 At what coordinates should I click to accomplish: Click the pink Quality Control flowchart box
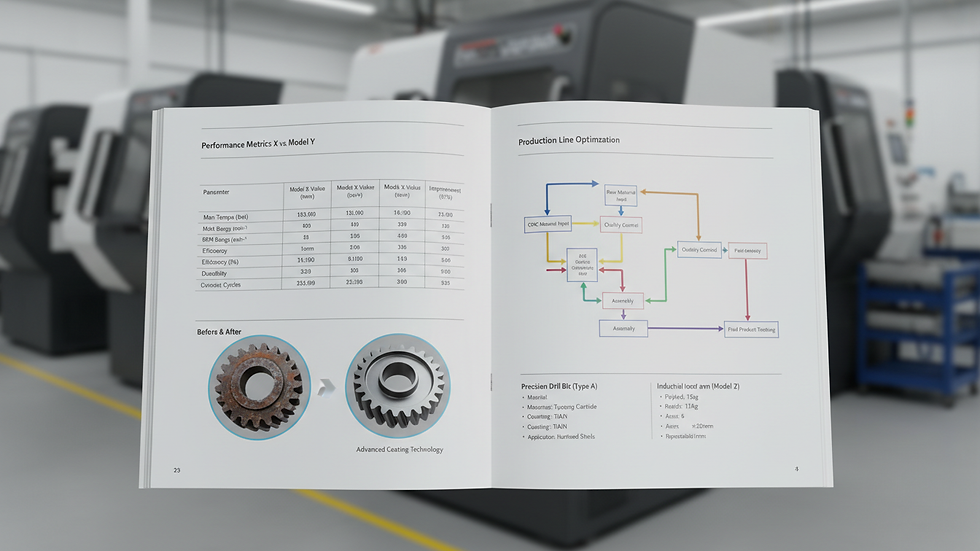tap(621, 225)
